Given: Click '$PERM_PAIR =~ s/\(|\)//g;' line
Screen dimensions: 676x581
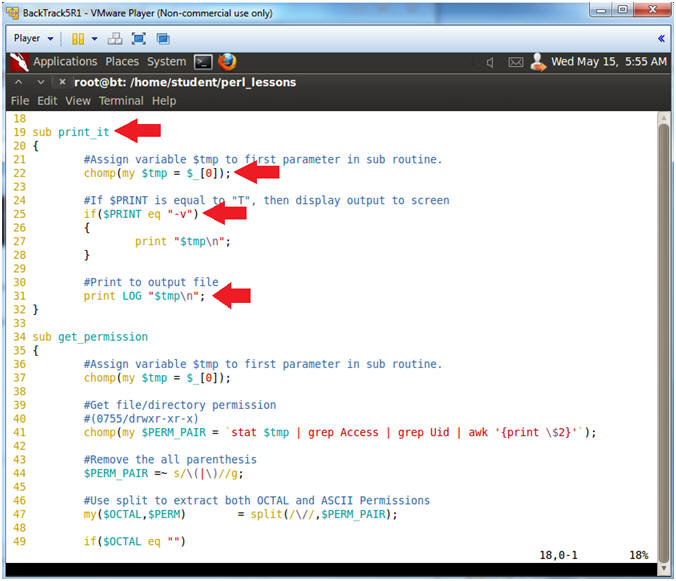Looking at the screenshot, I should click(163, 474).
